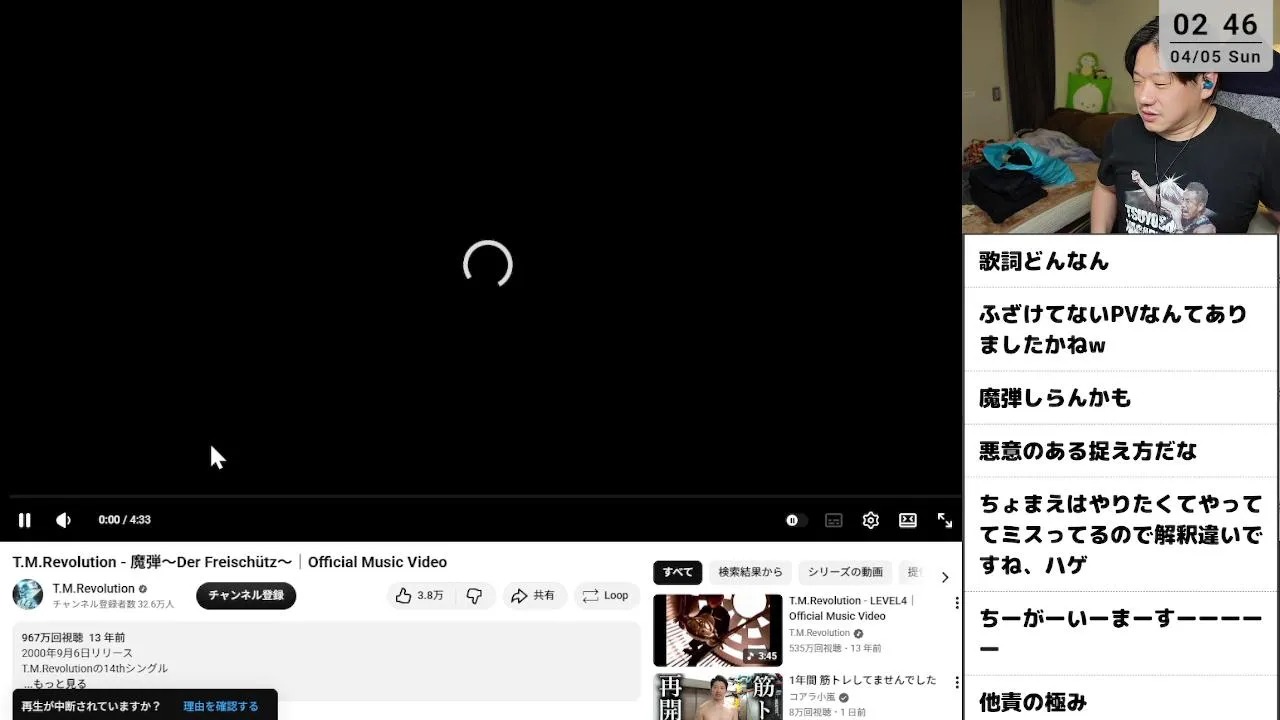Open options menu for 筋トレ video

pyautogui.click(x=957, y=683)
